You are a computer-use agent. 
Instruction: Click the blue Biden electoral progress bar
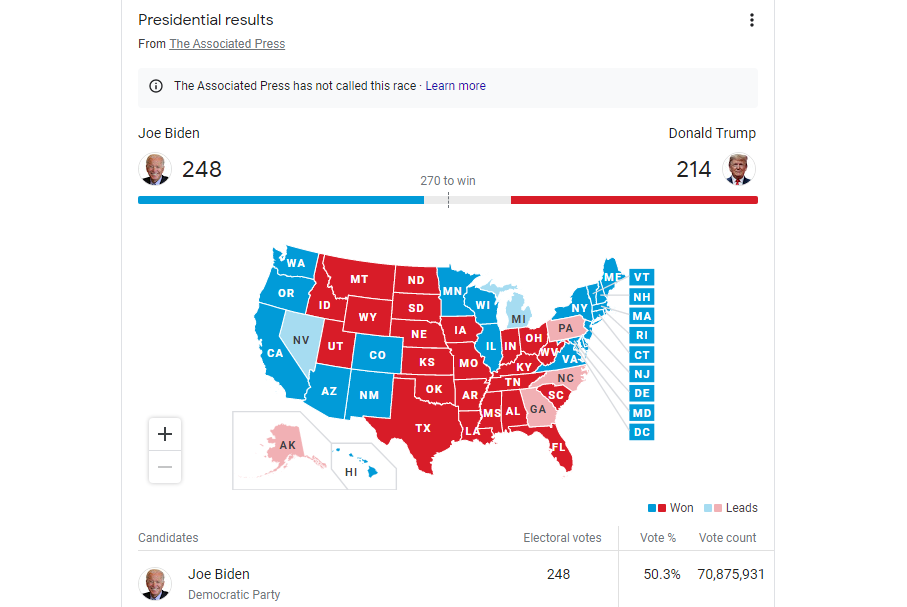pos(280,200)
